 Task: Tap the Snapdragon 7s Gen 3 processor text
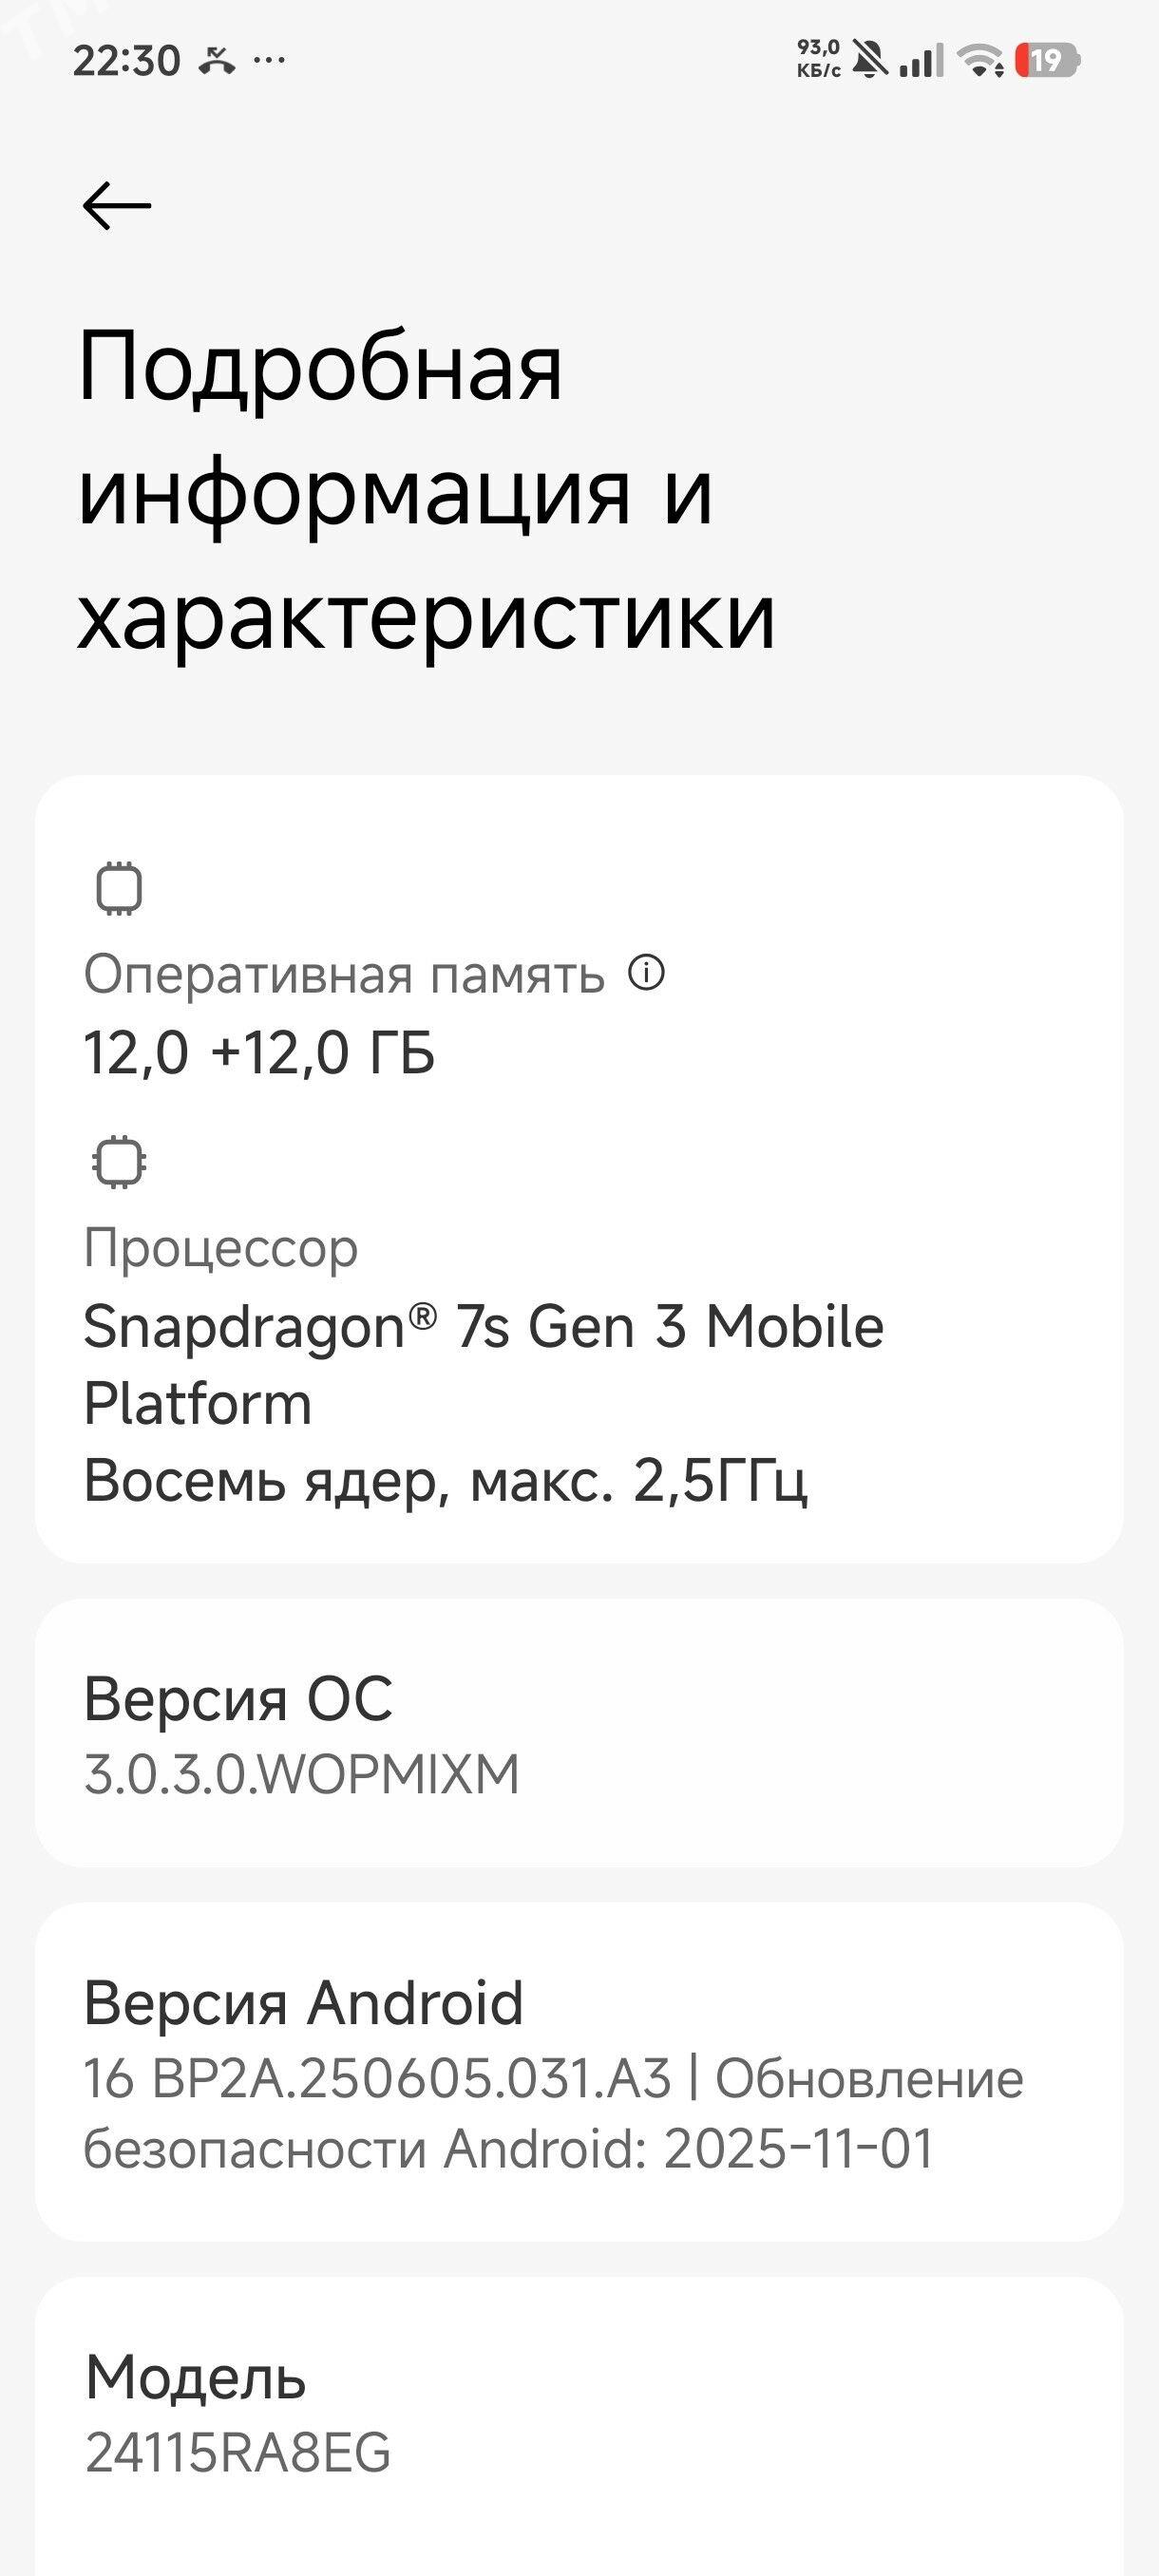(483, 1327)
